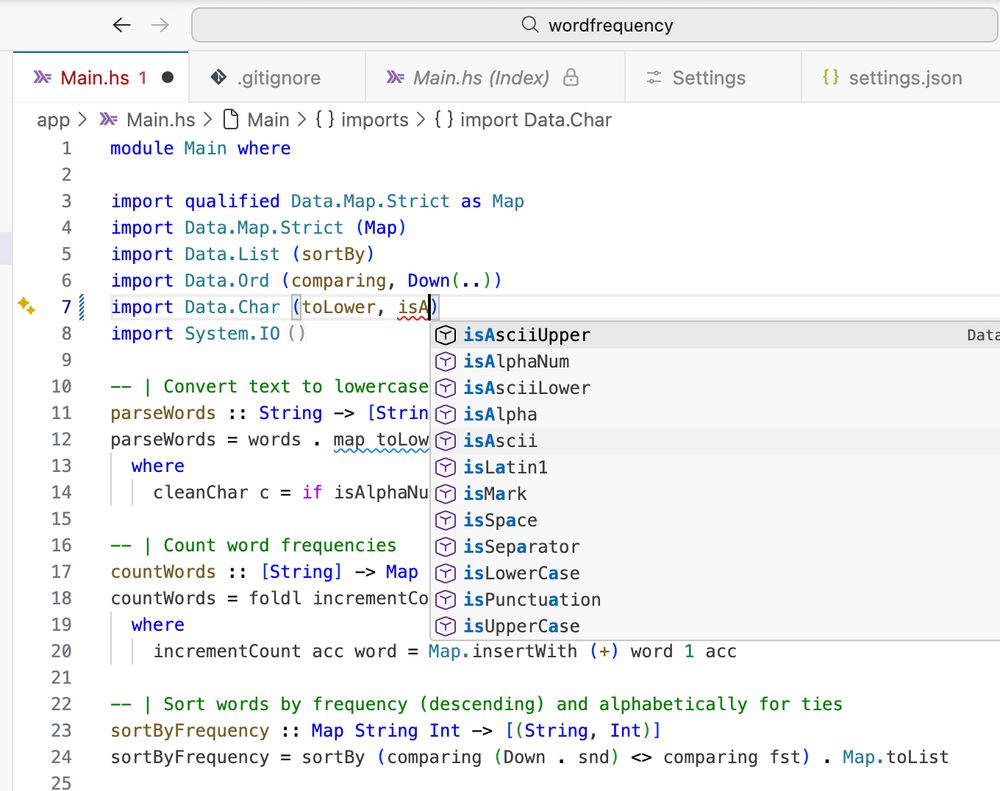1000x791 pixels.
Task: Click the gitignore file icon on its tab
Action: [x=218, y=77]
